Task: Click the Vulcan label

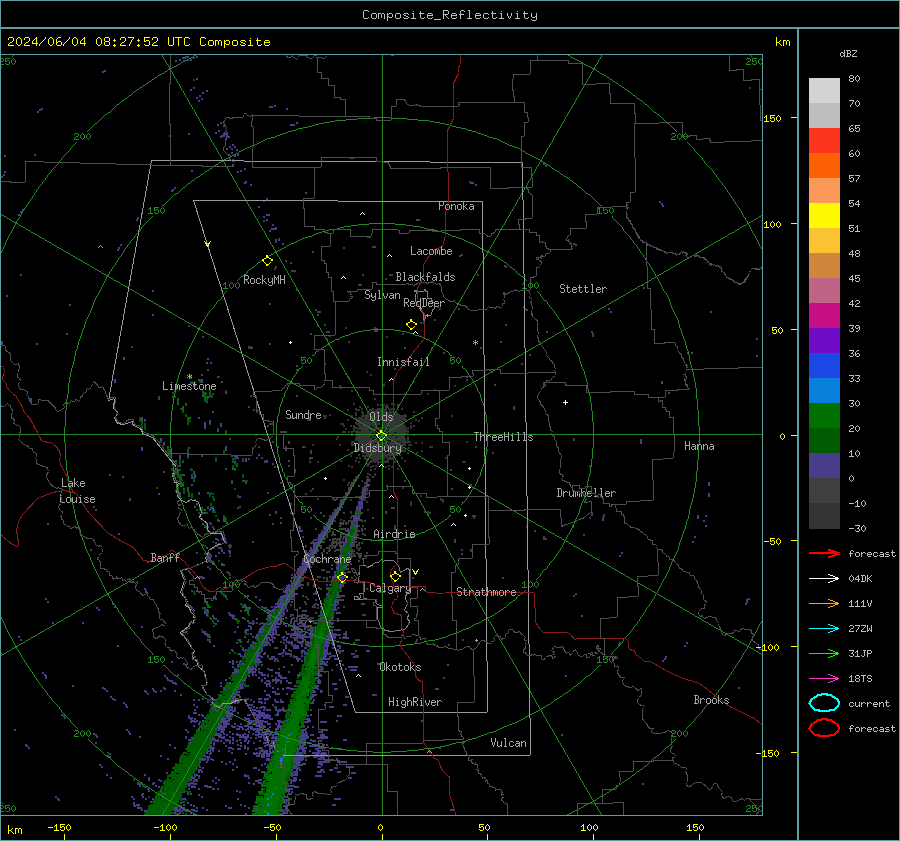Action: coord(509,743)
